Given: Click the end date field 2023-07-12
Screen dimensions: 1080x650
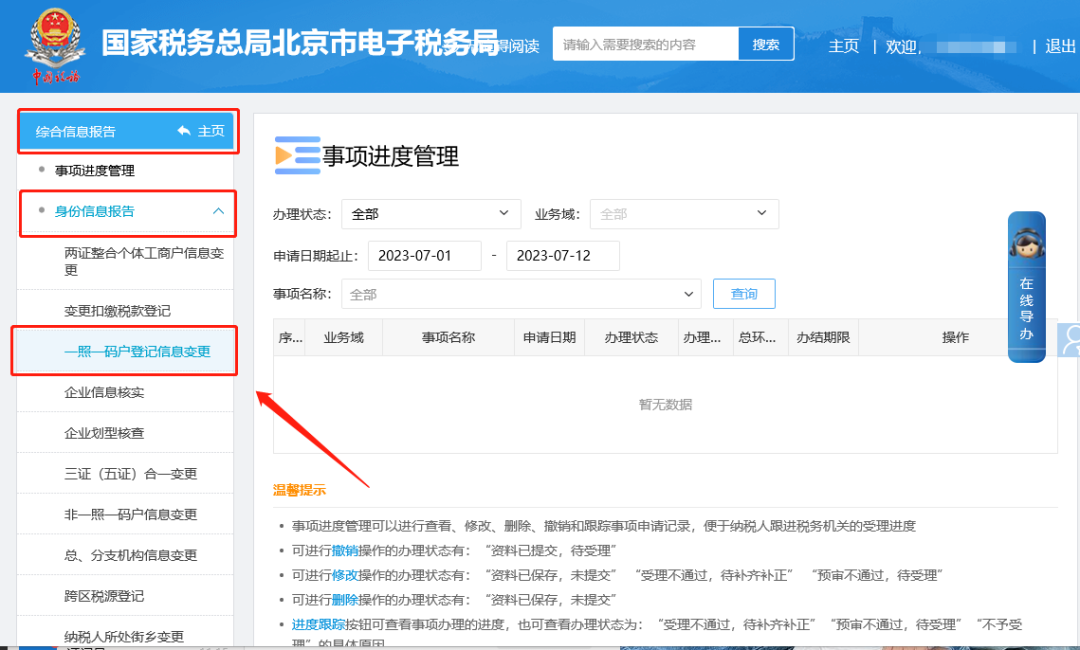Looking at the screenshot, I should pos(563,255).
